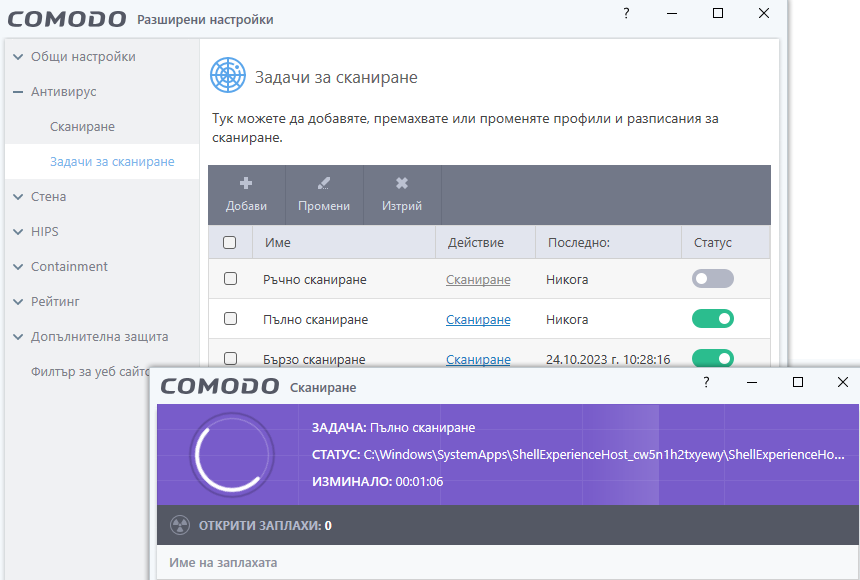Expand the Рейтинг section

(18, 302)
